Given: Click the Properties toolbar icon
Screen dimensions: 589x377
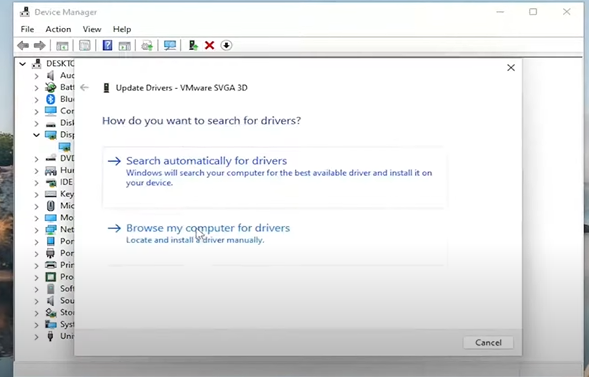Looking at the screenshot, I should (85, 46).
